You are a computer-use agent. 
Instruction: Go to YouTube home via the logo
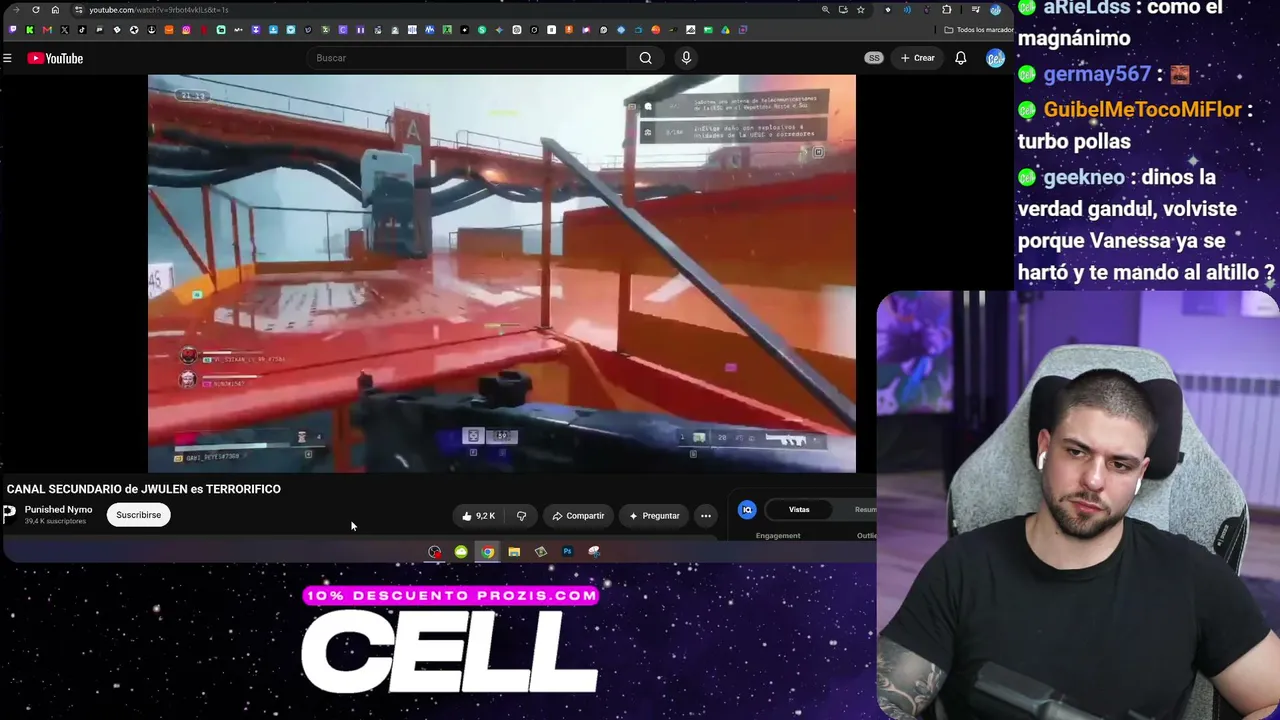coord(55,58)
